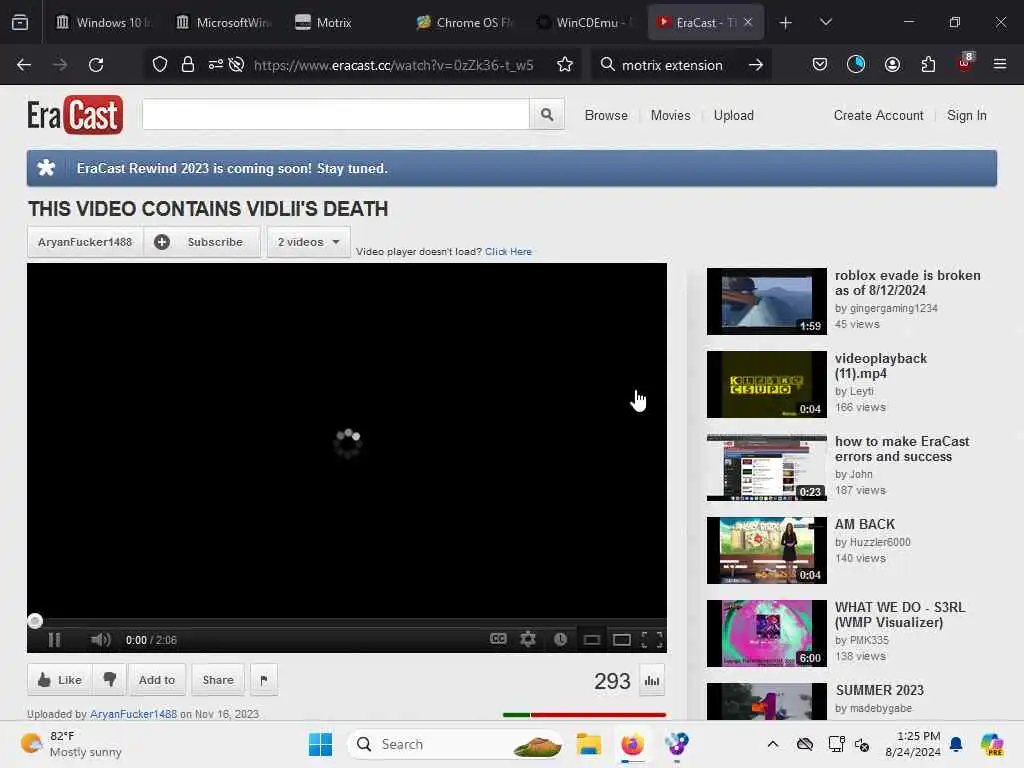The image size is (1024, 768).
Task: Click the 'Click Here' player link
Action: pos(508,251)
